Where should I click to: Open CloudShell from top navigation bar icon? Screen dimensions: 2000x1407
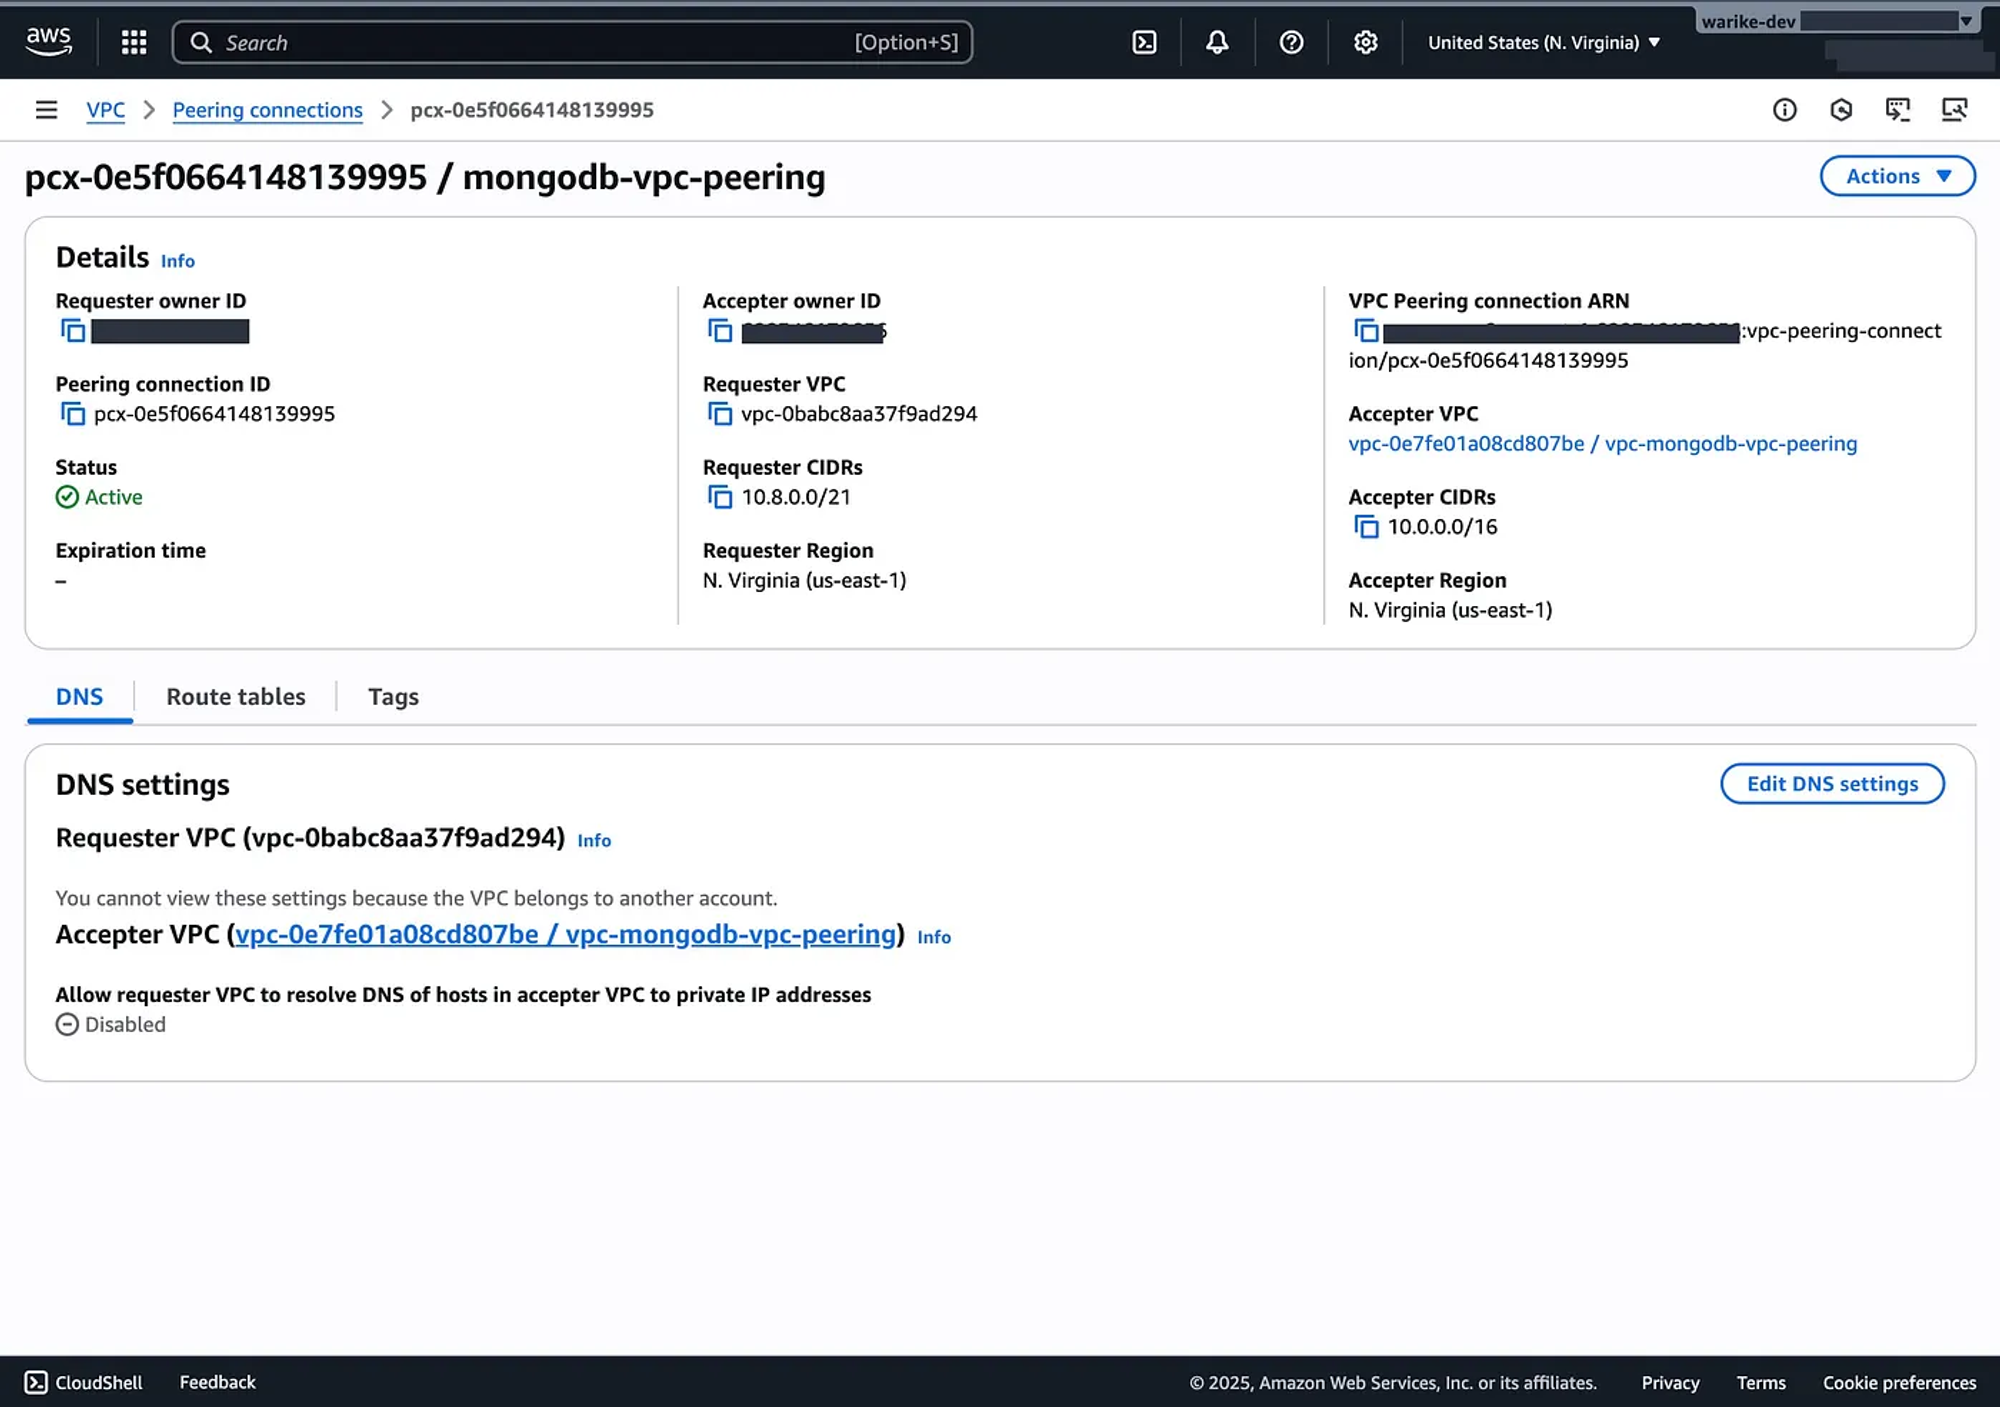(1144, 42)
